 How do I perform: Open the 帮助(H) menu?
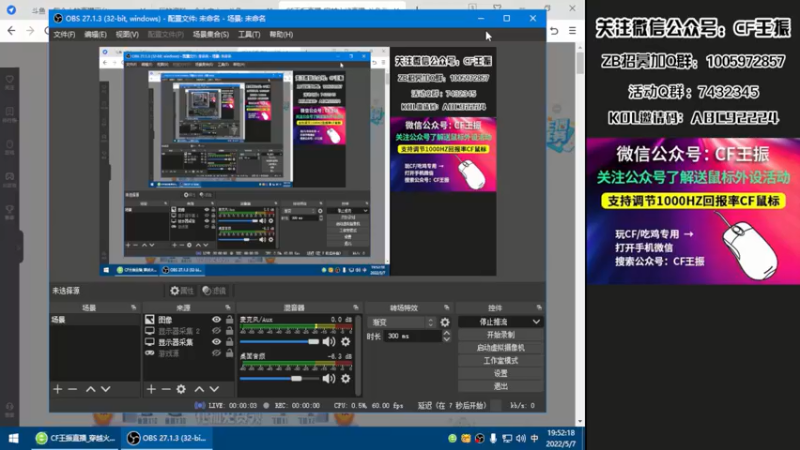(x=281, y=34)
